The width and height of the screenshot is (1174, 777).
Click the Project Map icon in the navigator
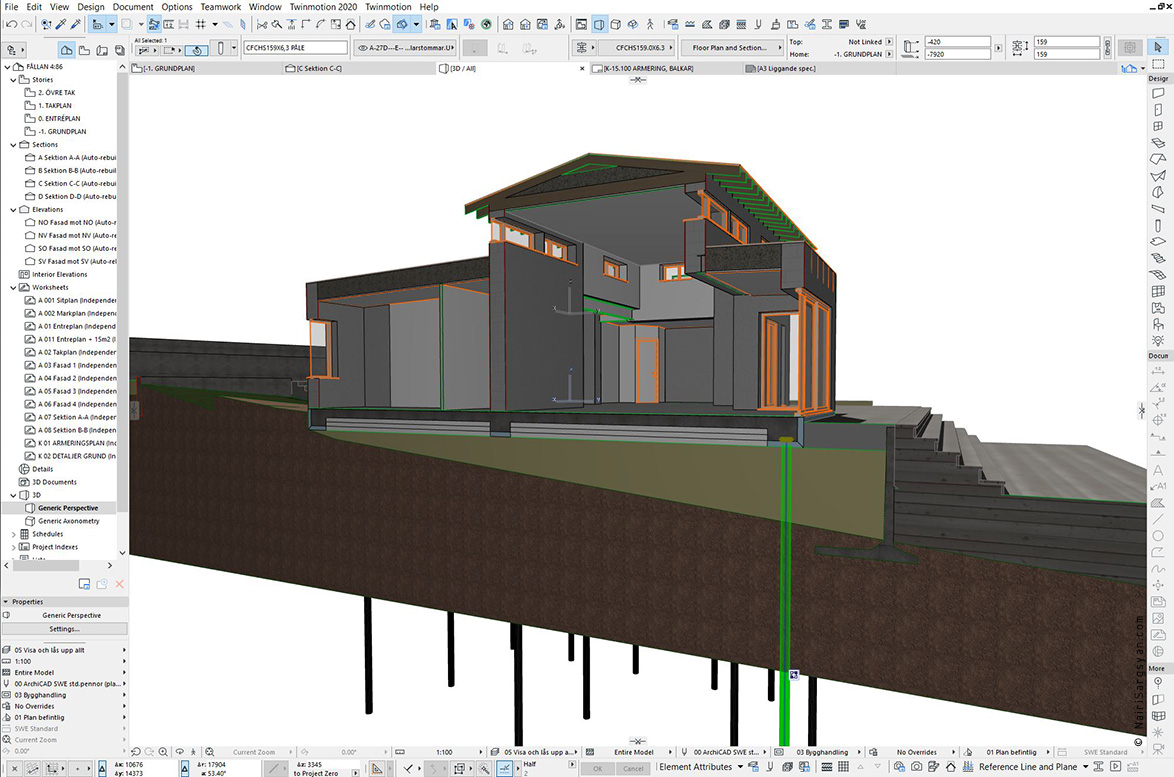pos(67,50)
